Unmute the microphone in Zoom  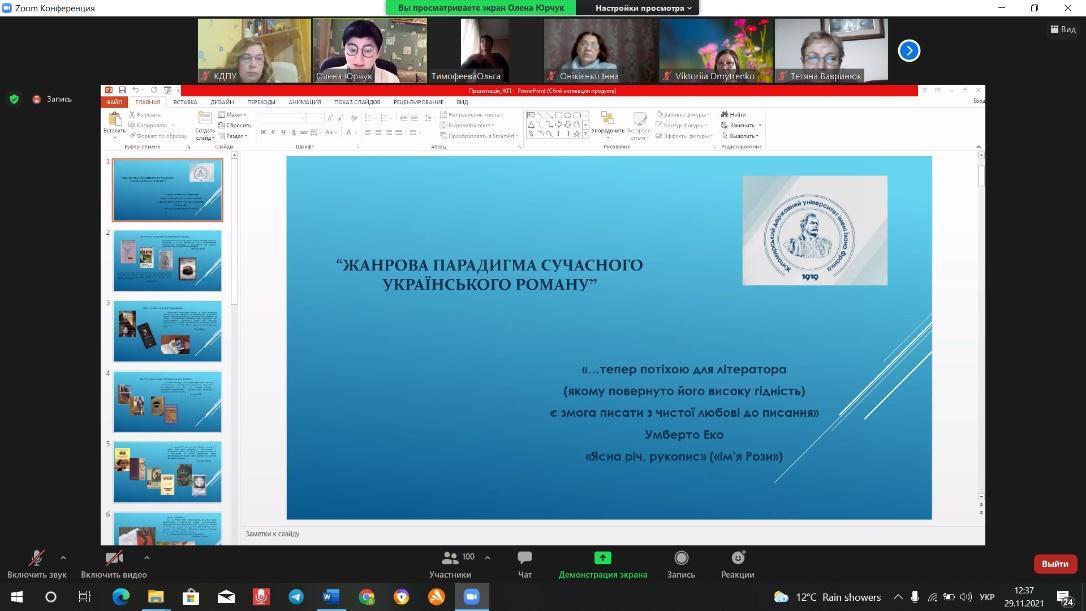click(x=37, y=562)
